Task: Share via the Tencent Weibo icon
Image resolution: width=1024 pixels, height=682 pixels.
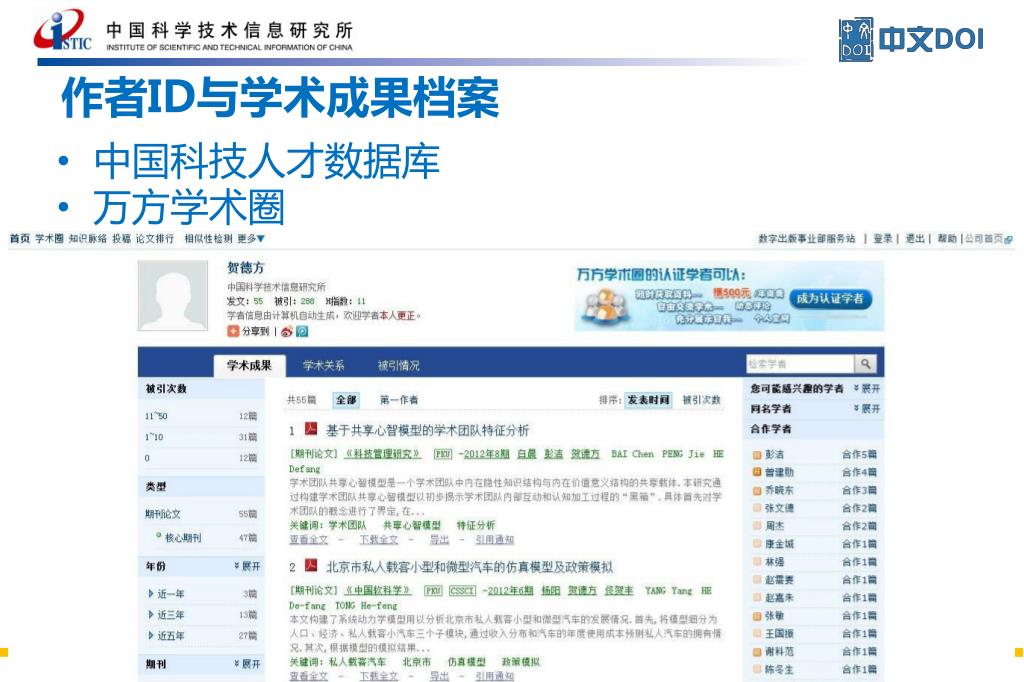Action: click(x=302, y=332)
